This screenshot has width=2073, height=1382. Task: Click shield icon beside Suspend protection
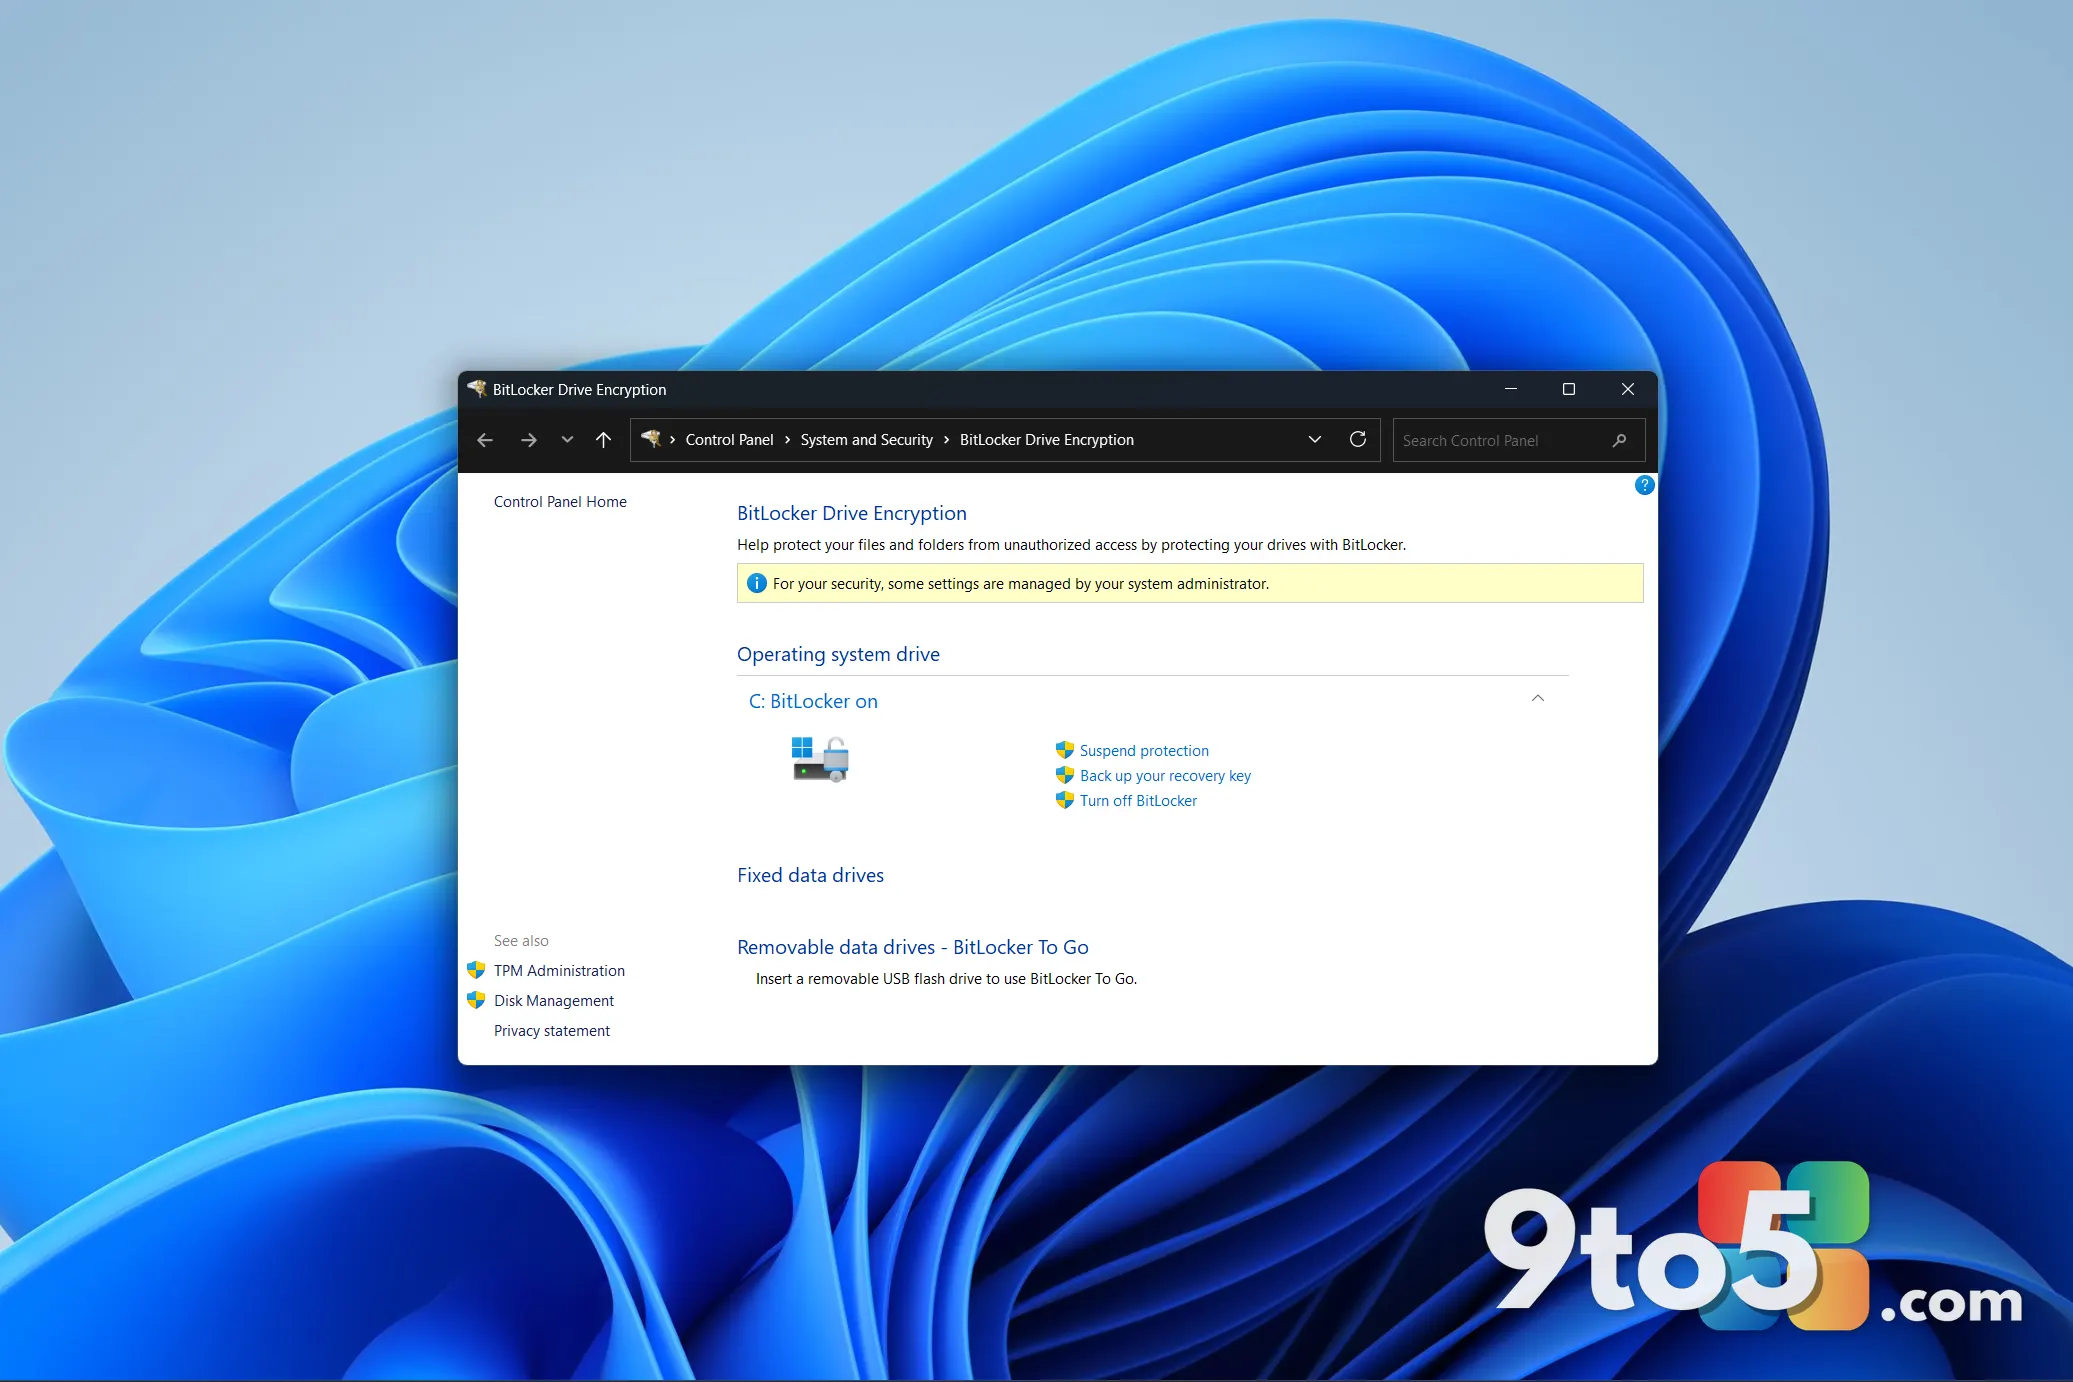tap(1065, 750)
